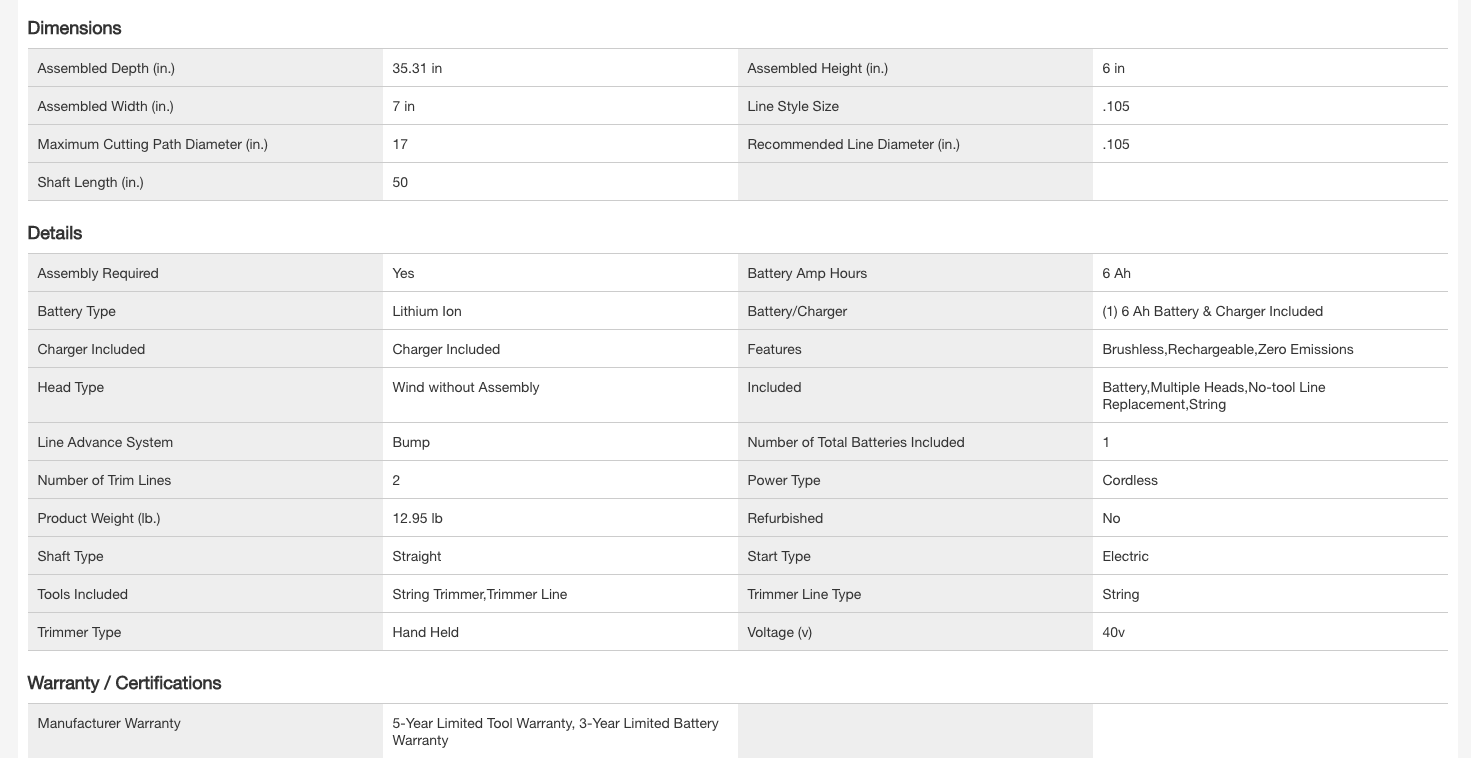Screen dimensions: 1471x758
Task: Click the Battery Amp Hours label
Action: (807, 273)
